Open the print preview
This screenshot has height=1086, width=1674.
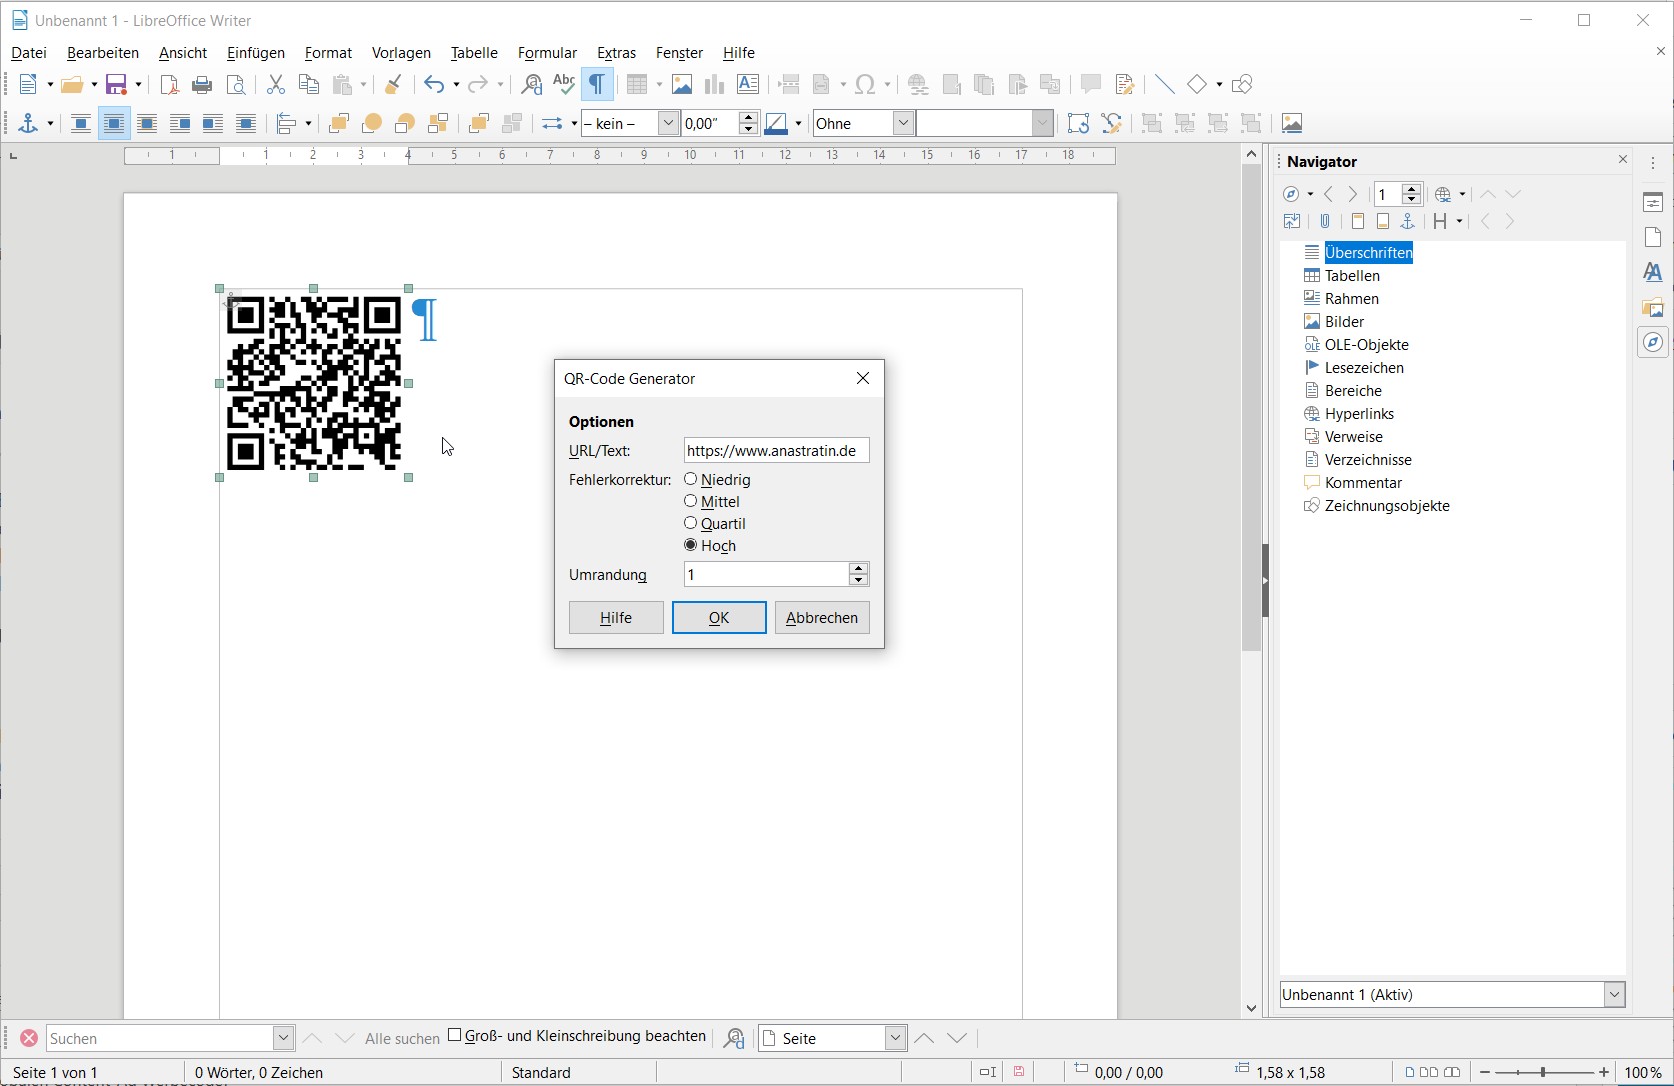[236, 84]
